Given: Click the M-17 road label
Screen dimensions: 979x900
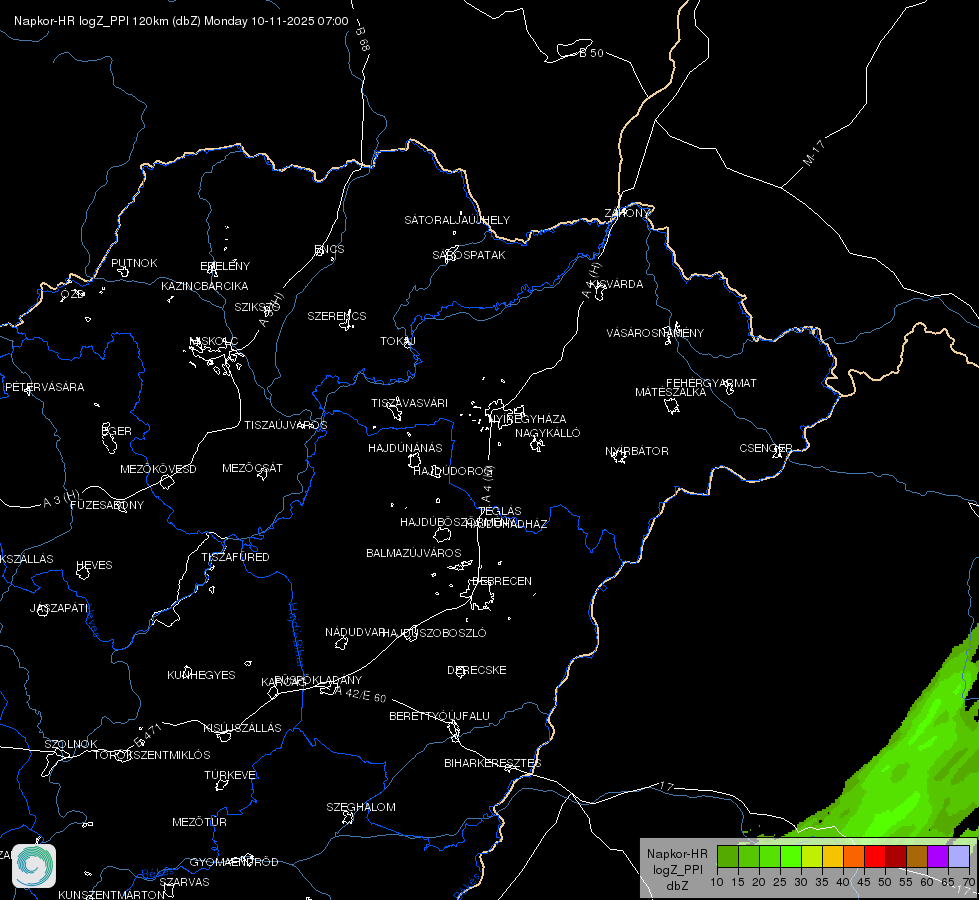Looking at the screenshot, I should (814, 153).
